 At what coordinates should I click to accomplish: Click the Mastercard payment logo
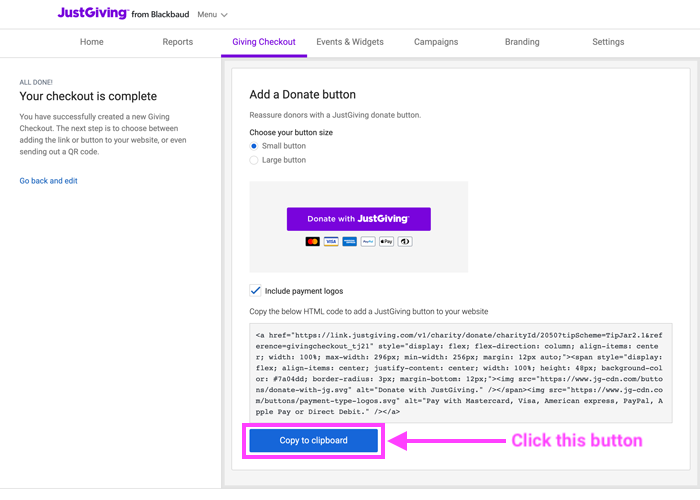tap(313, 242)
